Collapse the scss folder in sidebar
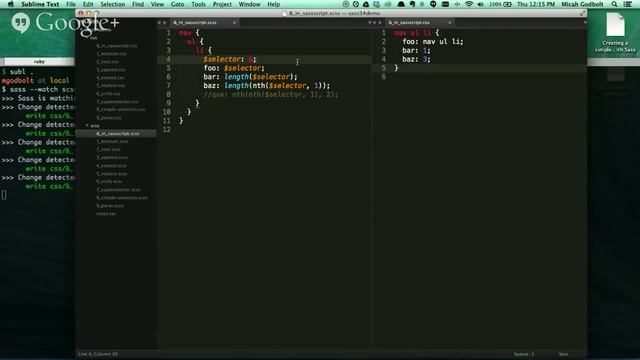 [87, 126]
